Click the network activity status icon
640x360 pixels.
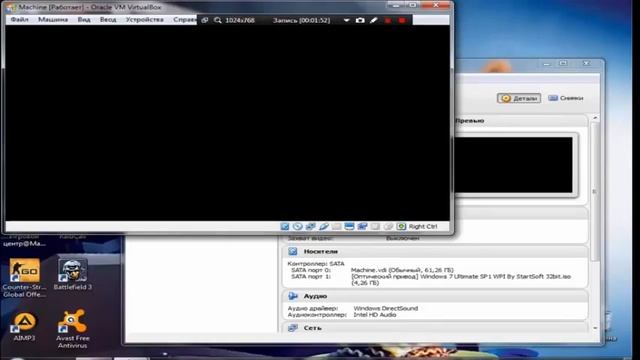[311, 226]
